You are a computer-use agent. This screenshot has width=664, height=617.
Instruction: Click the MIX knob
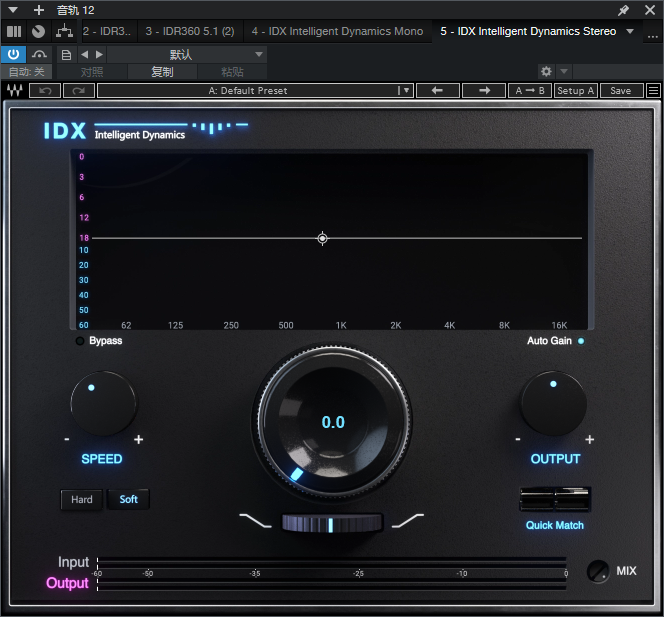click(598, 571)
